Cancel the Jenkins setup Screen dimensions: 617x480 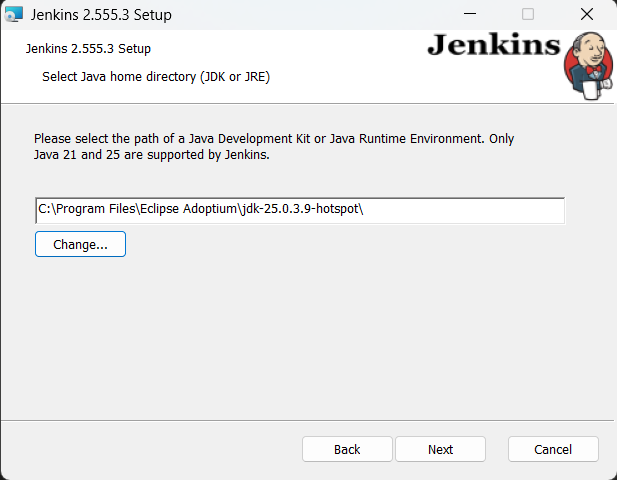tap(553, 449)
